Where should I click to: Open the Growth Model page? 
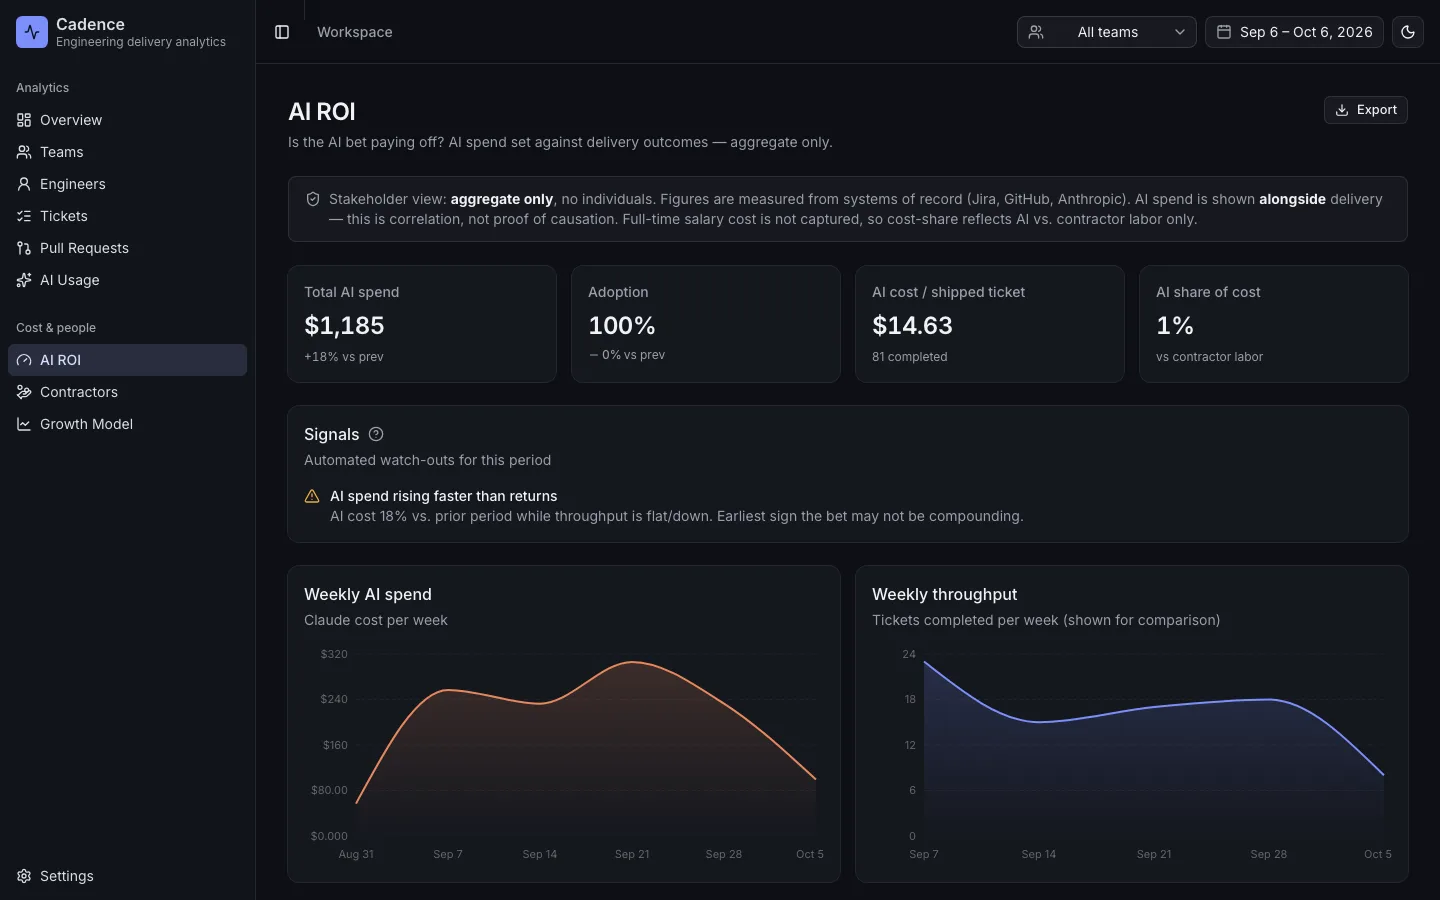pyautogui.click(x=127, y=424)
